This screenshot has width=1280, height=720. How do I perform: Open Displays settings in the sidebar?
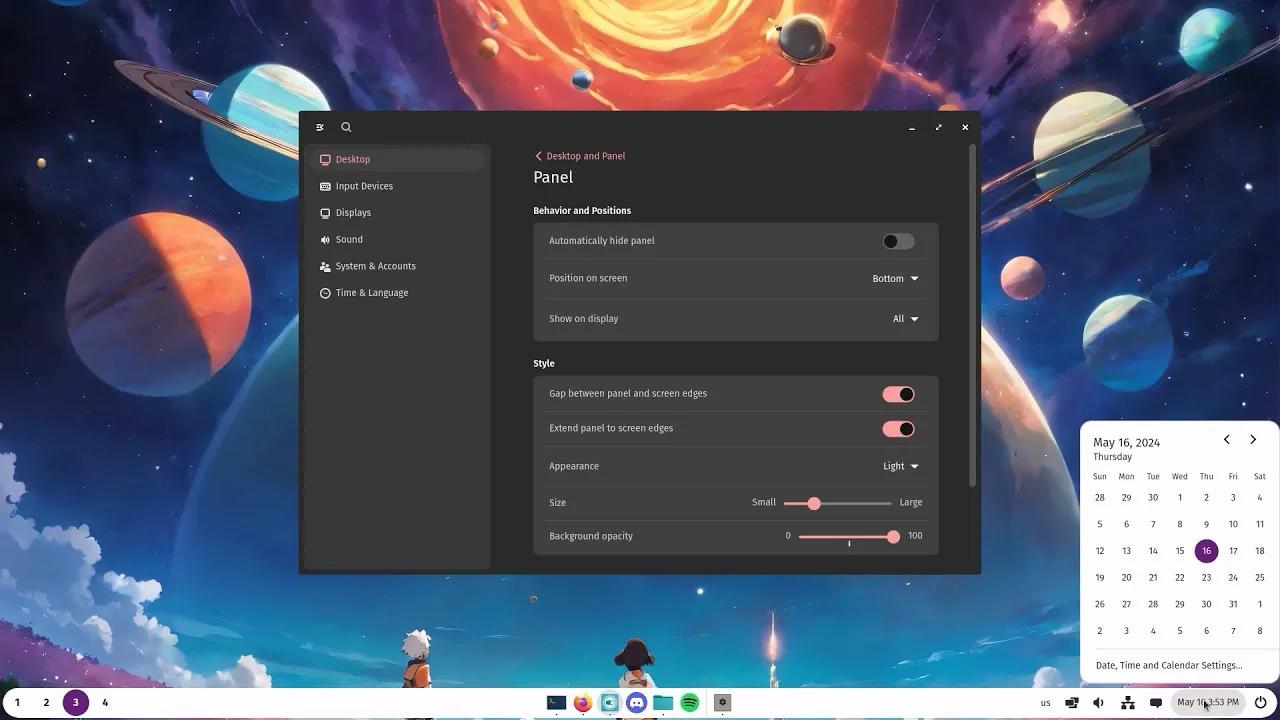(x=353, y=212)
